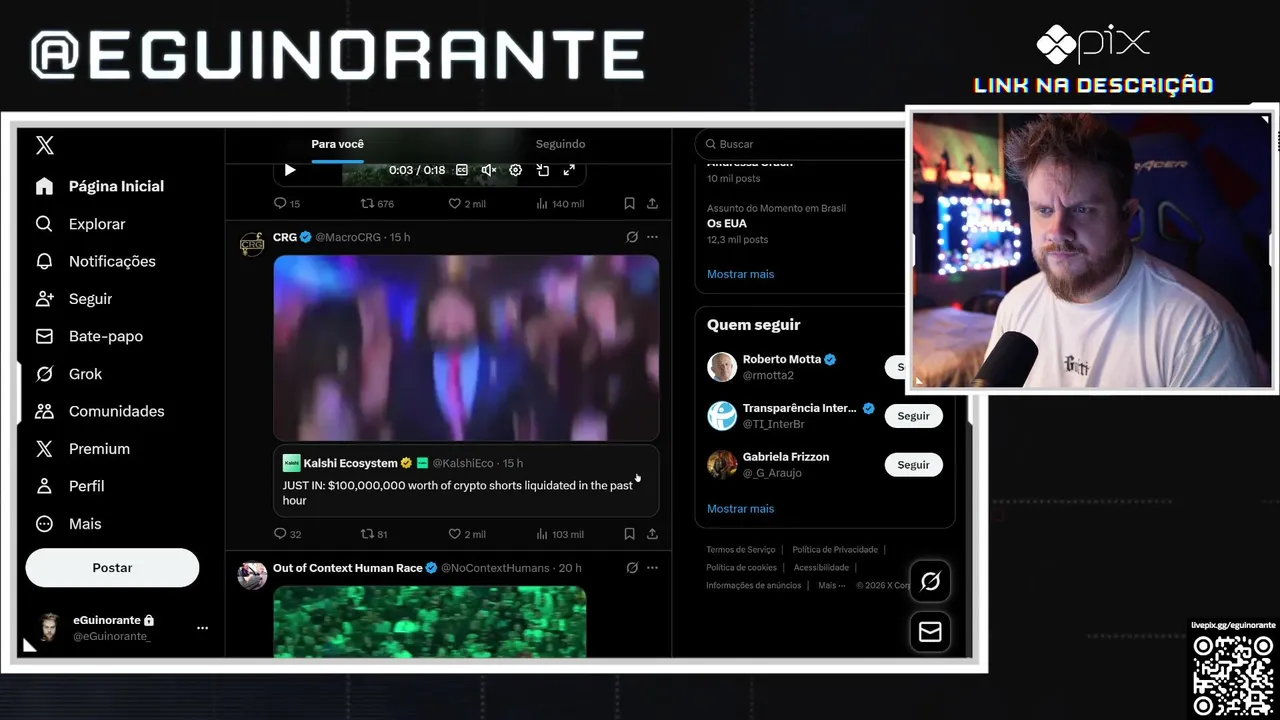1280x720 pixels.
Task: Expand the Mais menu in the sidebar
Action: point(68,524)
